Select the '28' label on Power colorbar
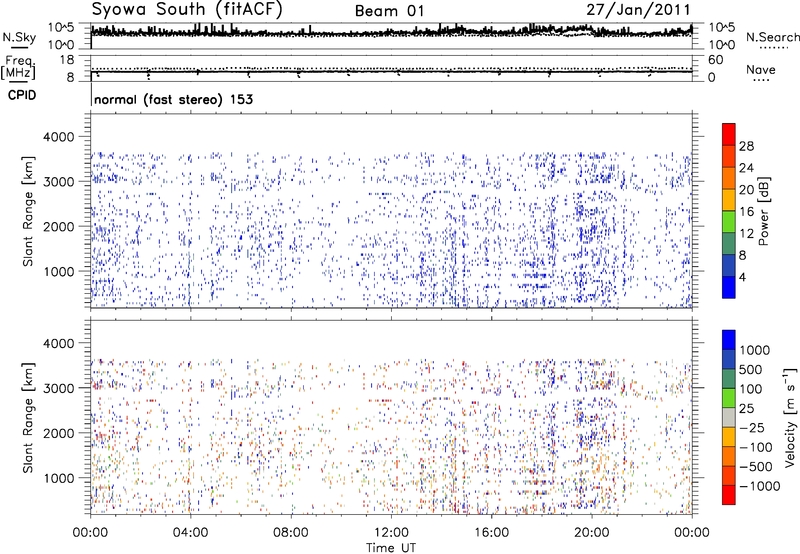This screenshot has height=554, width=800. point(746,146)
